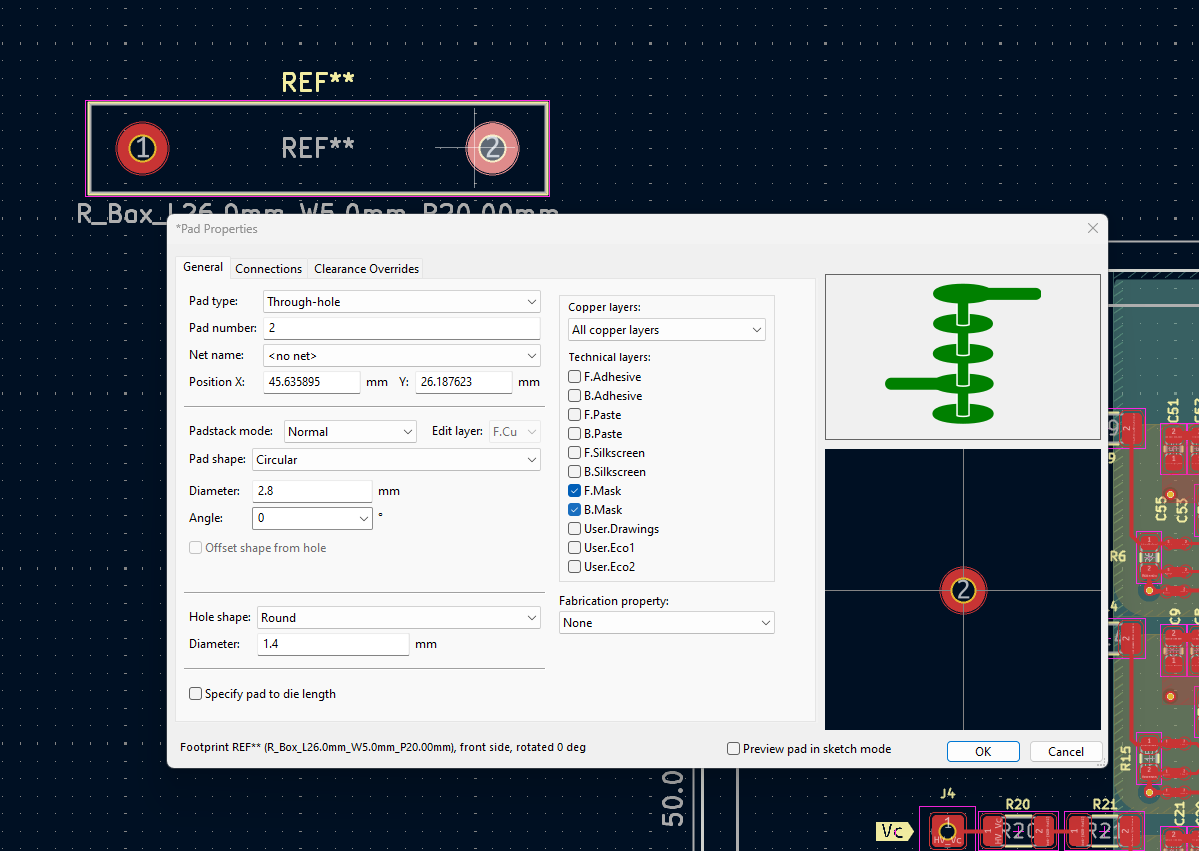Click pad 1 of the resistor footprint
The image size is (1199, 851).
(x=142, y=148)
